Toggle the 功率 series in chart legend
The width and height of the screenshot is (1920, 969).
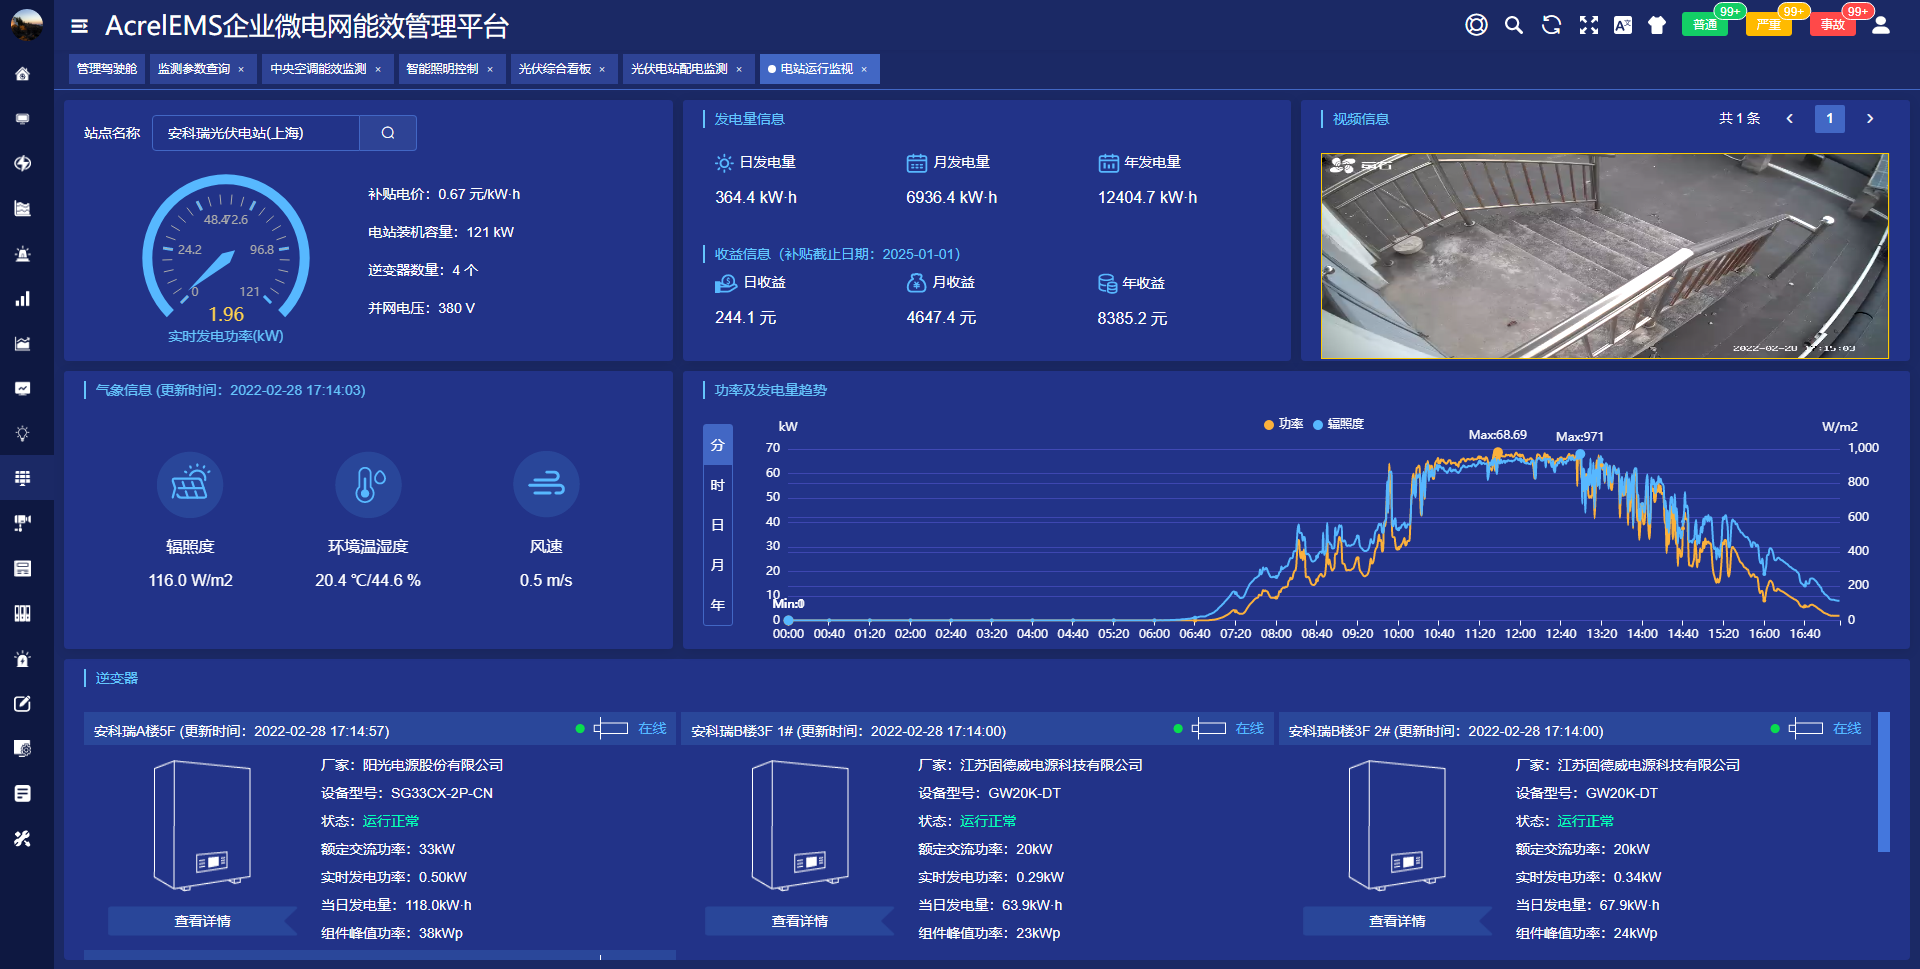tap(1283, 424)
